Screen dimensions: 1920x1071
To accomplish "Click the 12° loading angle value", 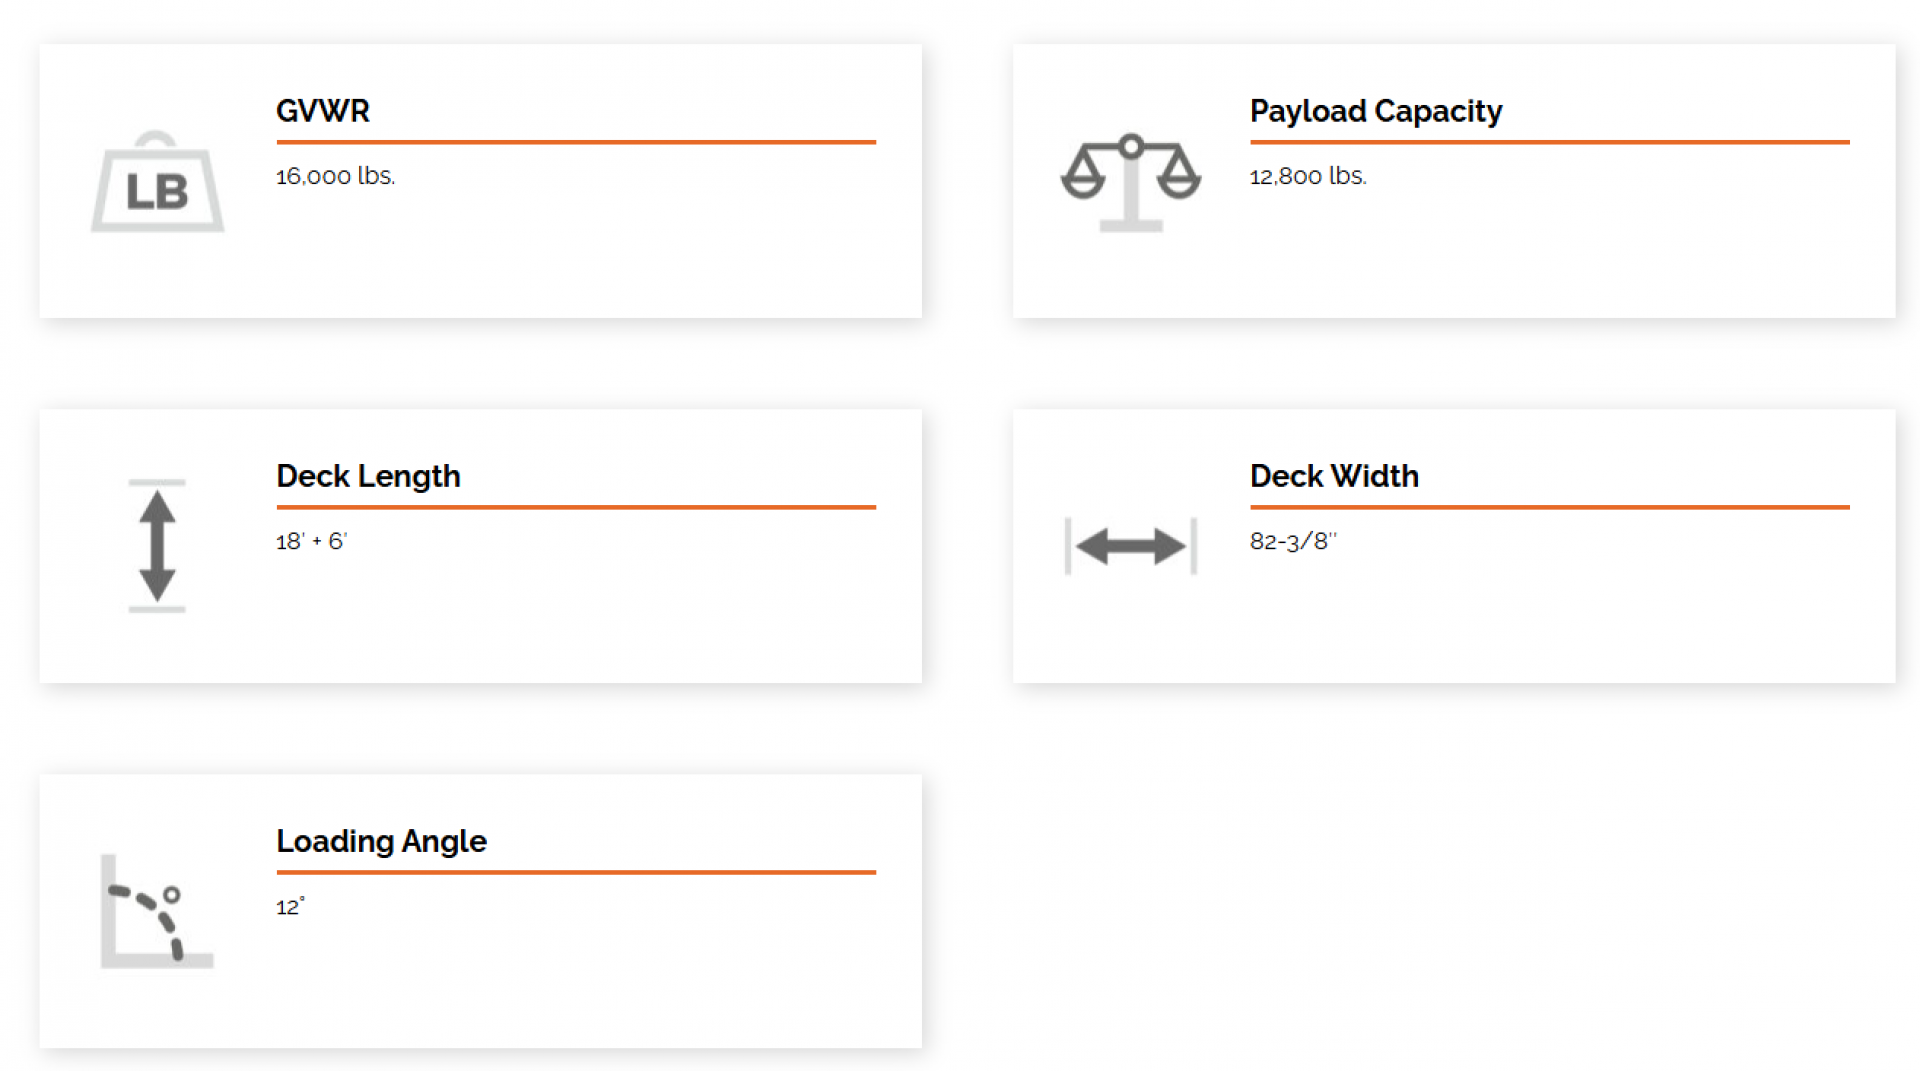I will tap(290, 906).
